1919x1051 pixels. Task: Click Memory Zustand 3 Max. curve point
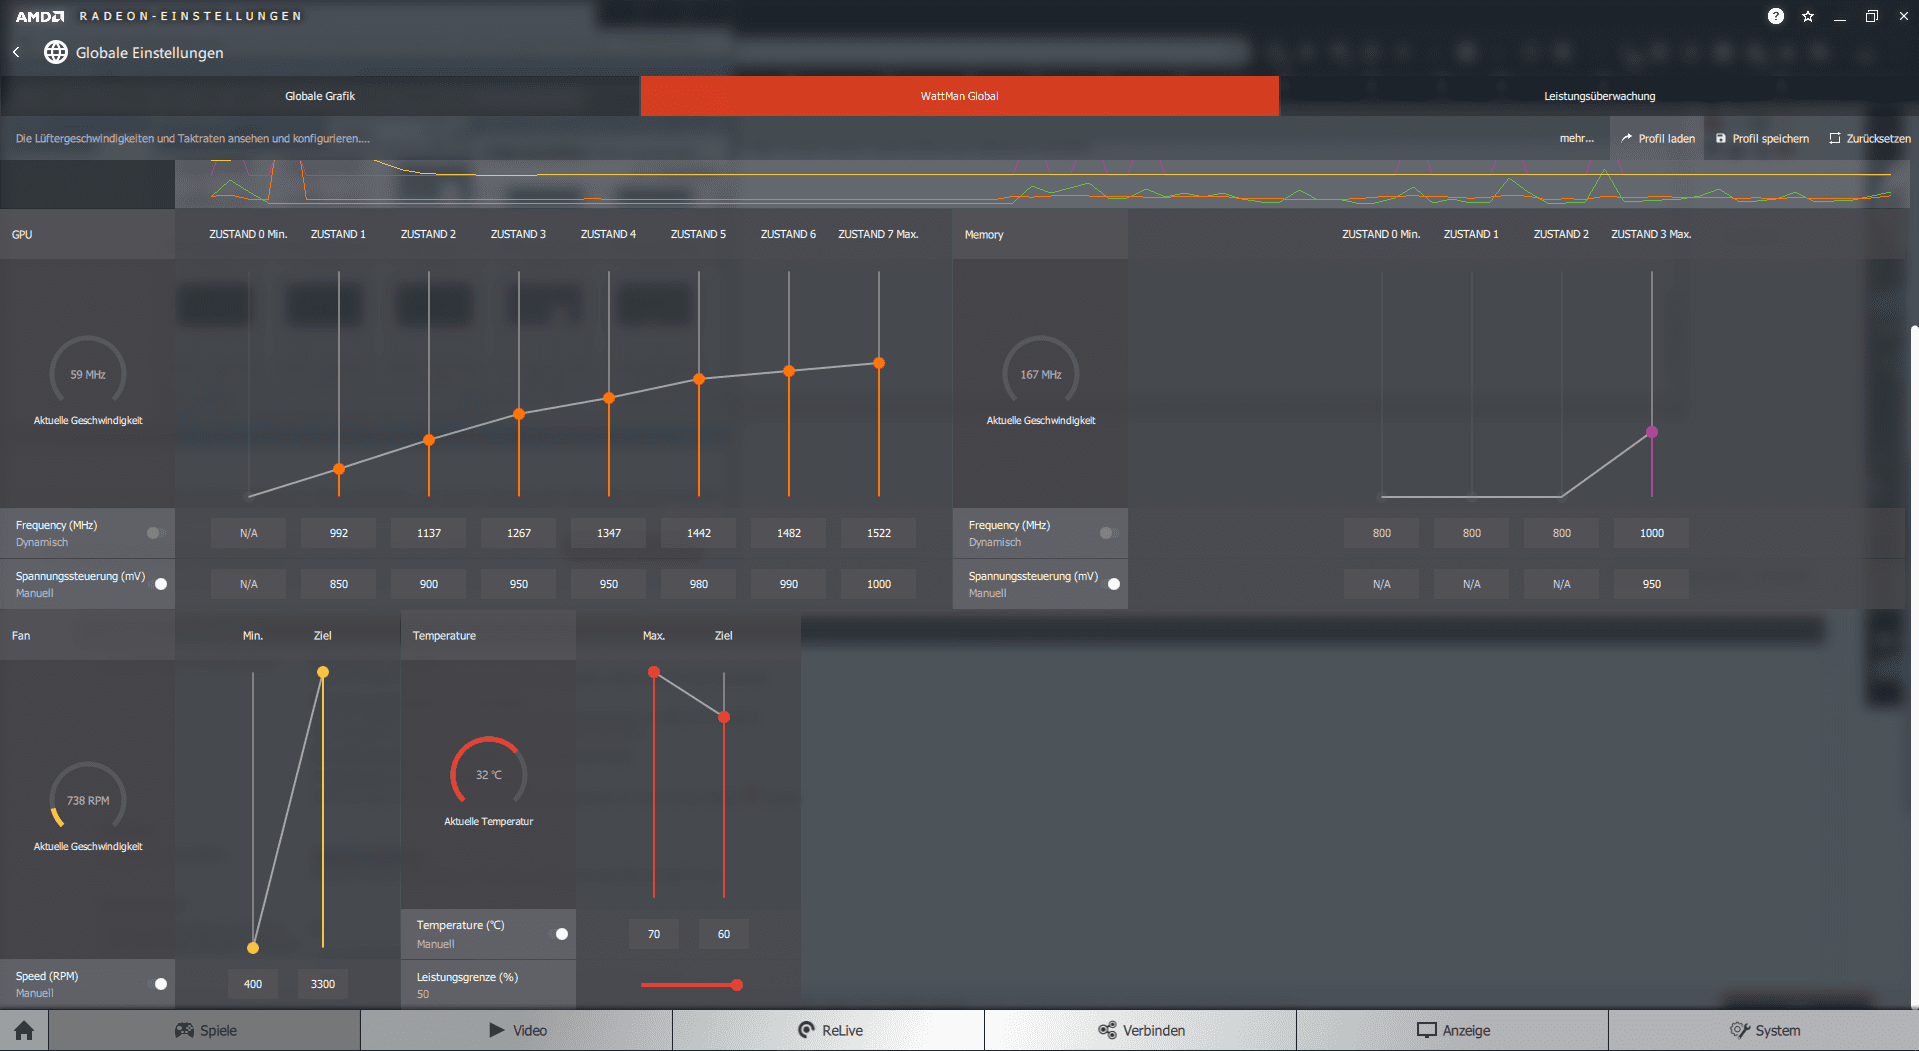1652,433
